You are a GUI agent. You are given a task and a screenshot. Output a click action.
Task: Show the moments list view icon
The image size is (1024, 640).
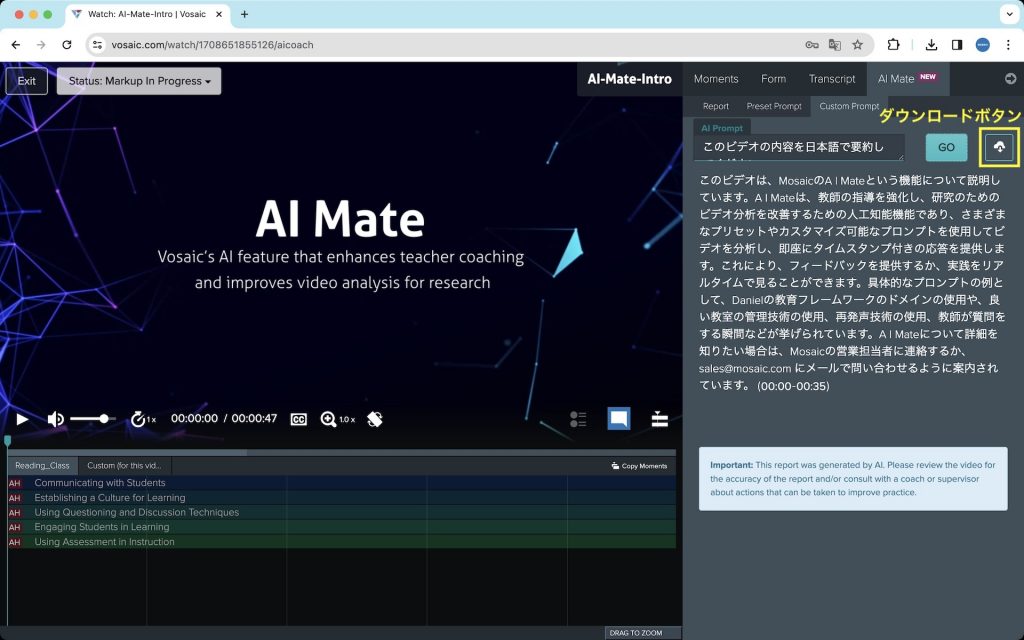point(578,419)
